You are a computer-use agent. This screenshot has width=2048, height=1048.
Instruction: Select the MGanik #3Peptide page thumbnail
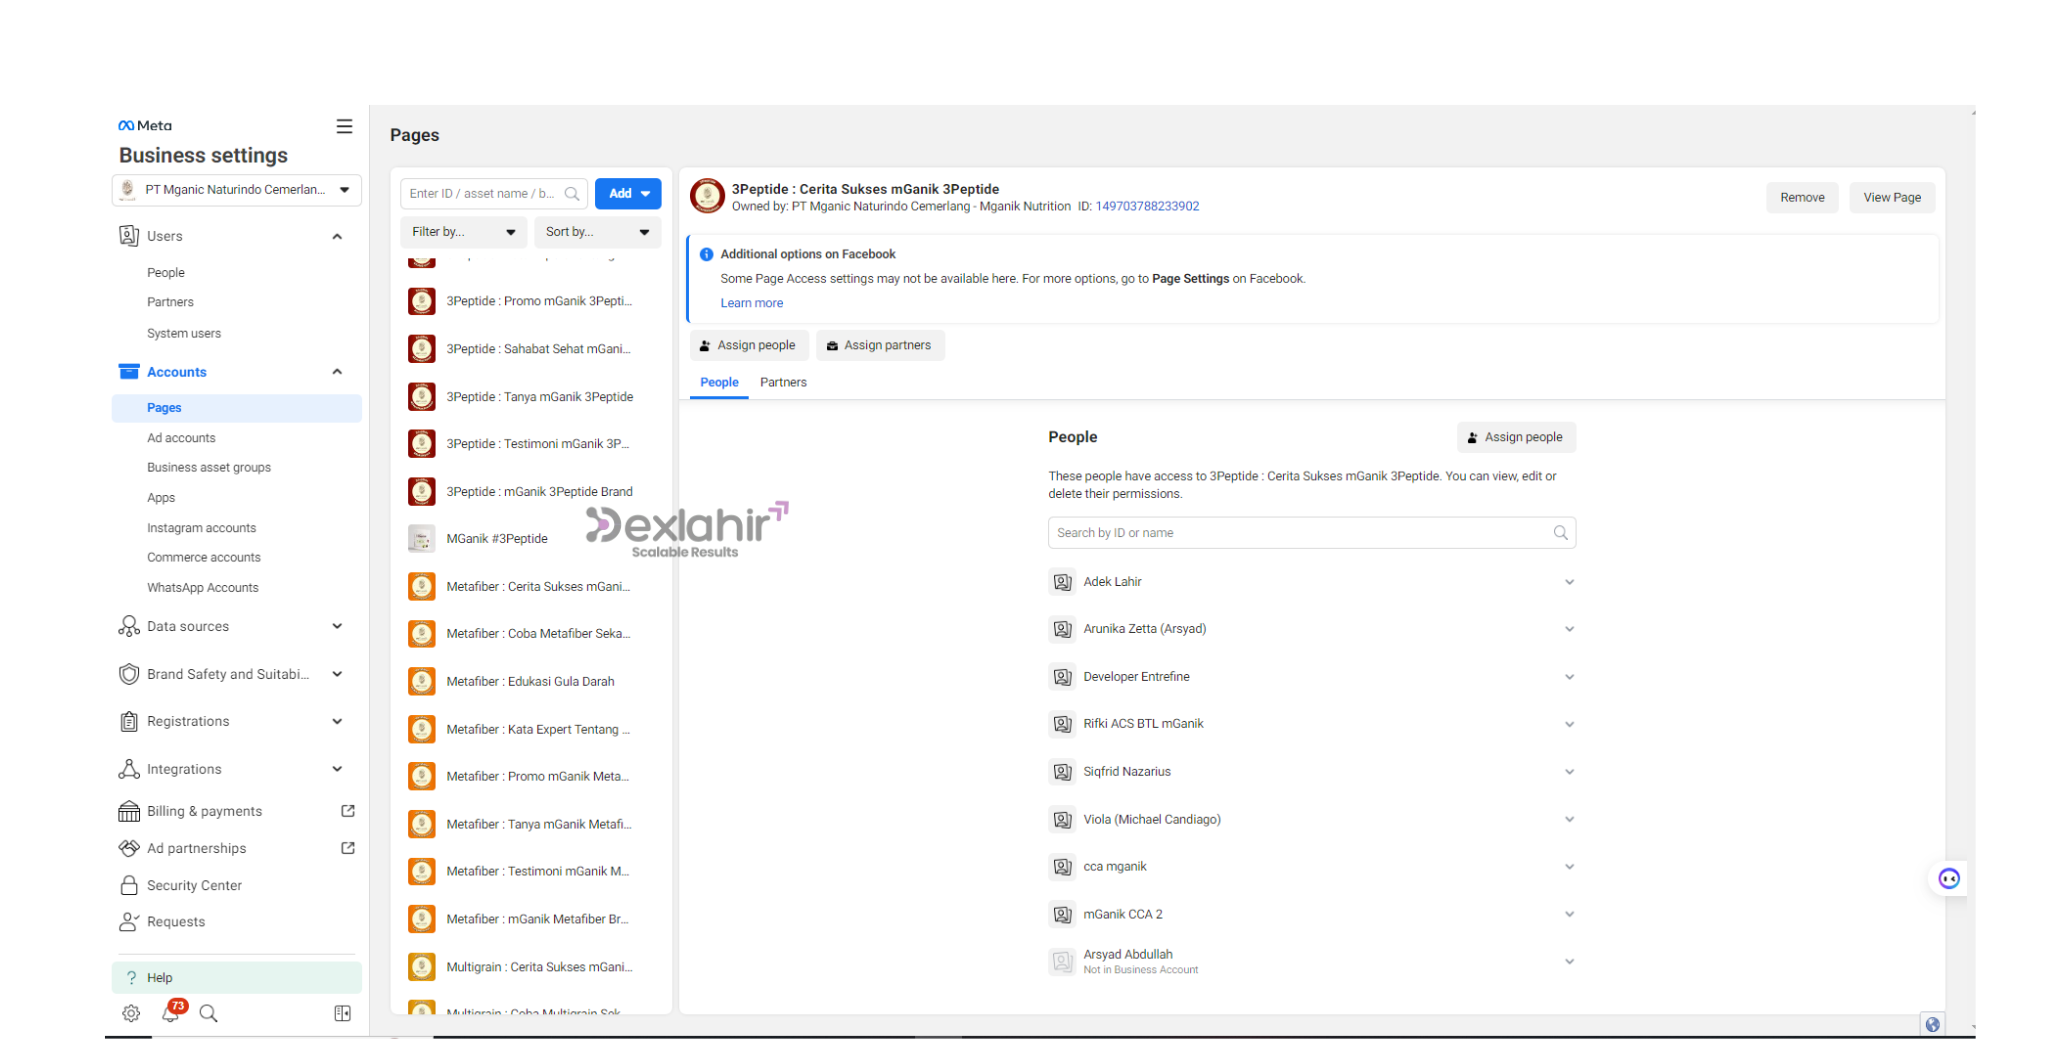[x=422, y=539]
